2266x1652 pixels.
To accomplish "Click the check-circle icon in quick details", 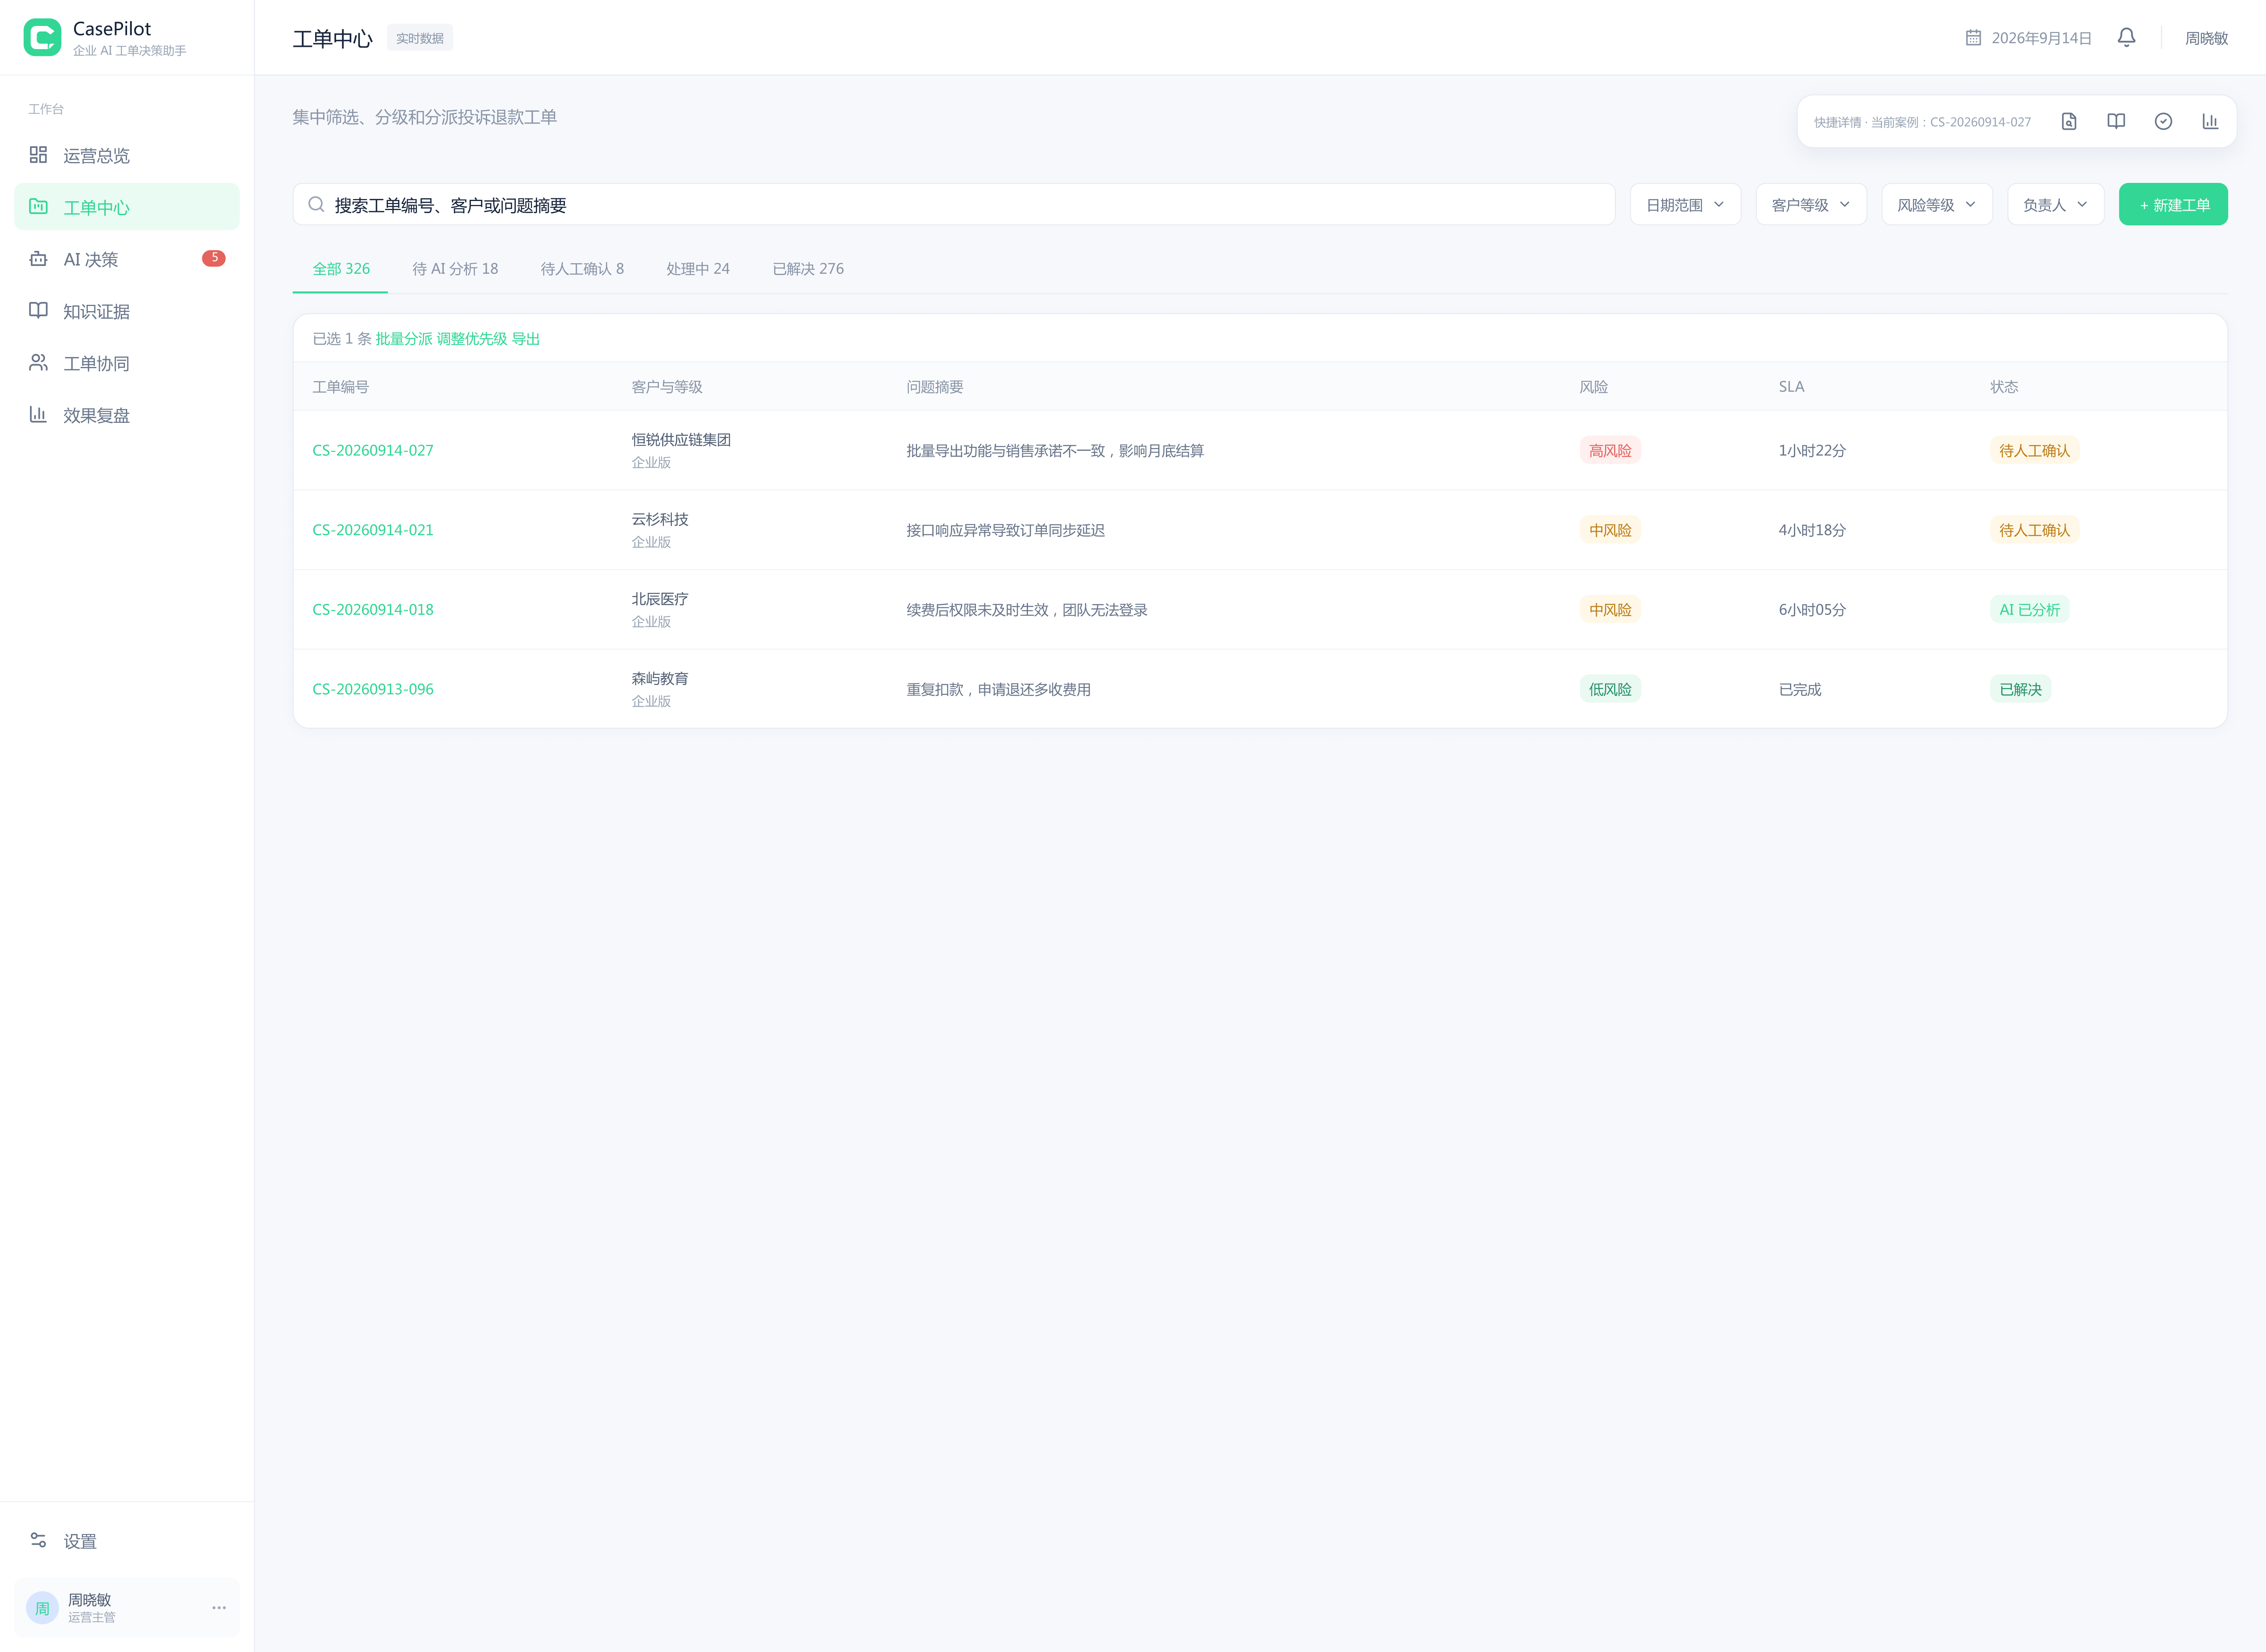I will [2163, 122].
